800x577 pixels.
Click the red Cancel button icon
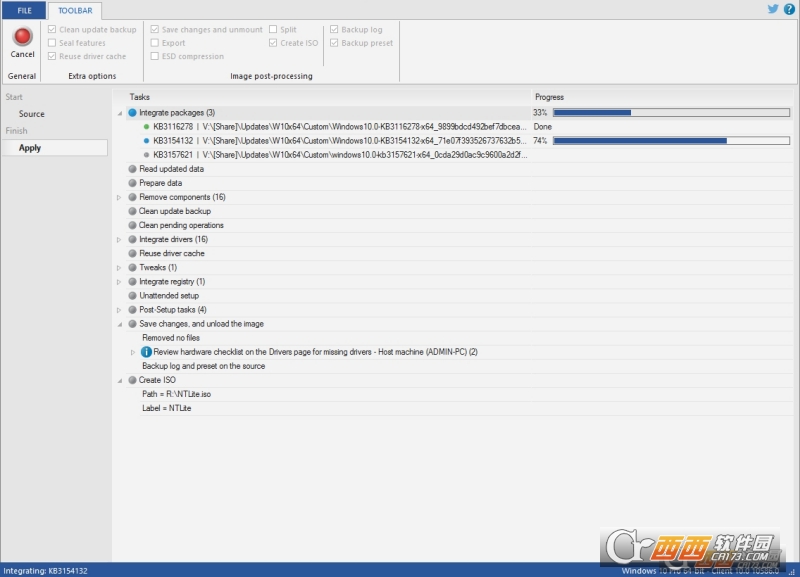[x=22, y=36]
